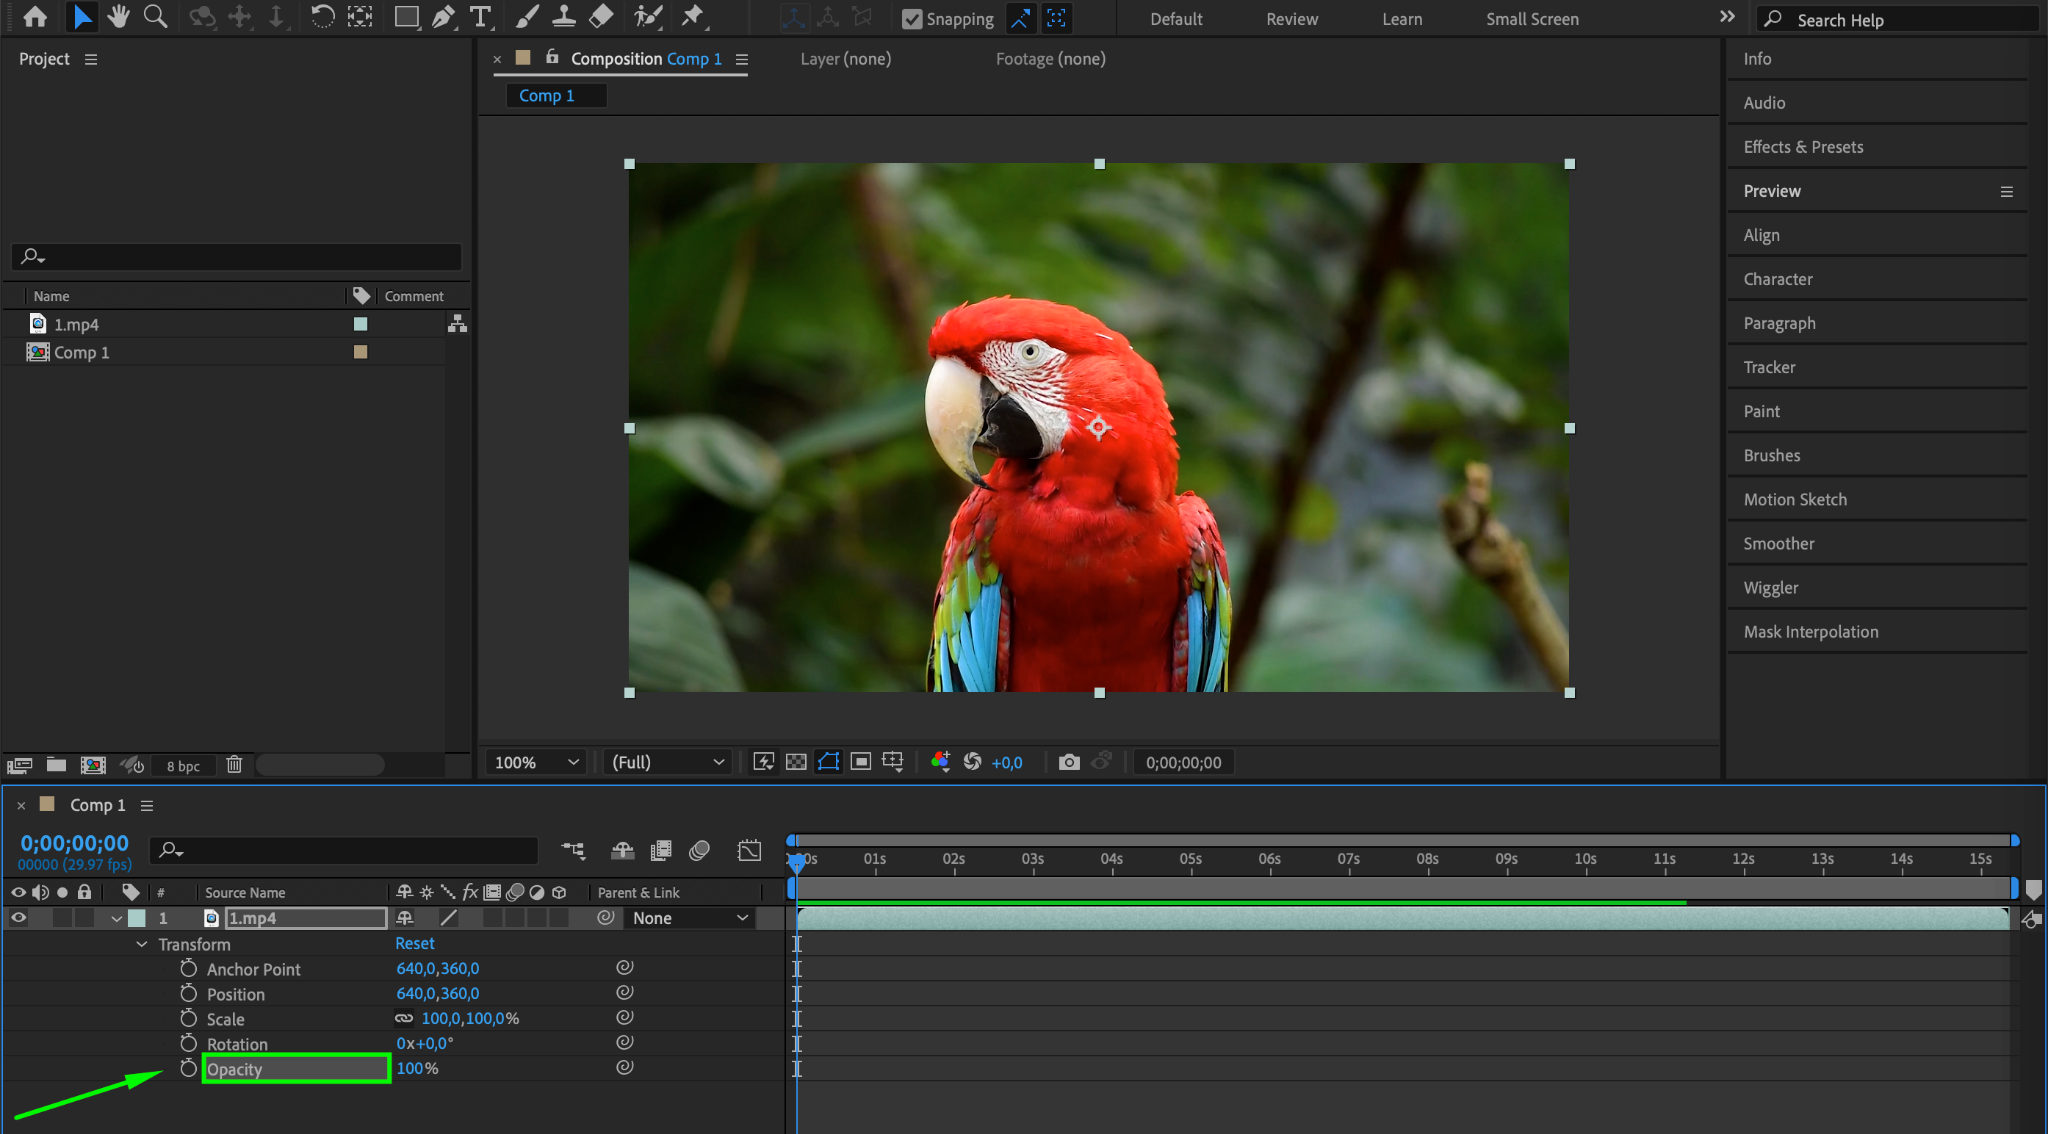
Task: Open the (Full) resolution dropdown
Action: pos(667,762)
